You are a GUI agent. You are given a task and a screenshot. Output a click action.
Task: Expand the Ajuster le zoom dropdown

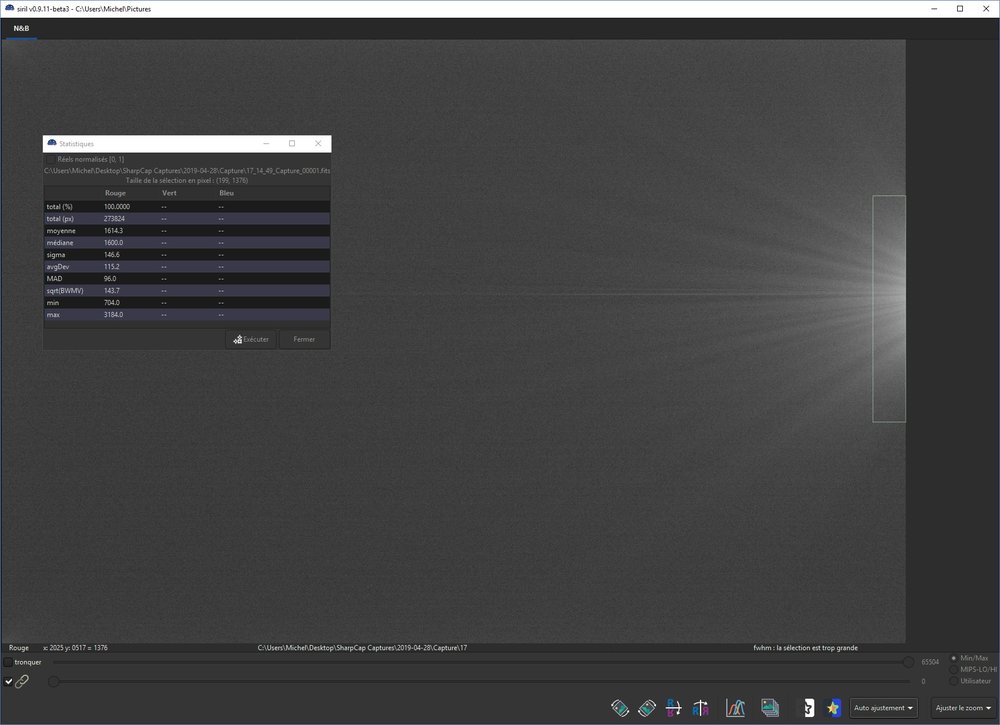point(963,708)
